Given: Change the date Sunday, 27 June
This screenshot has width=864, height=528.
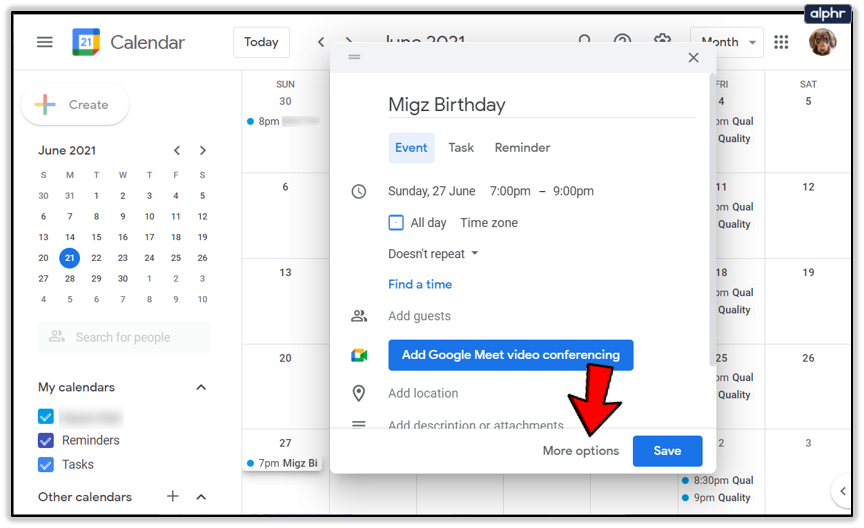Looking at the screenshot, I should 431,191.
